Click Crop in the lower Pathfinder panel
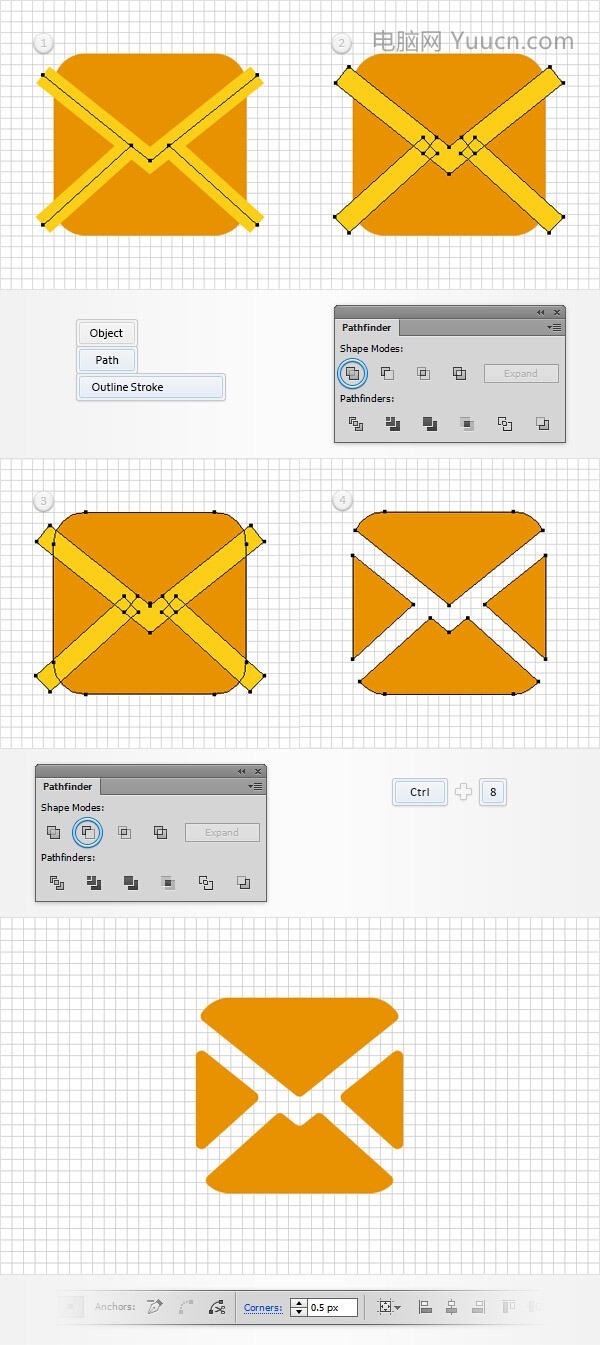 click(x=168, y=882)
